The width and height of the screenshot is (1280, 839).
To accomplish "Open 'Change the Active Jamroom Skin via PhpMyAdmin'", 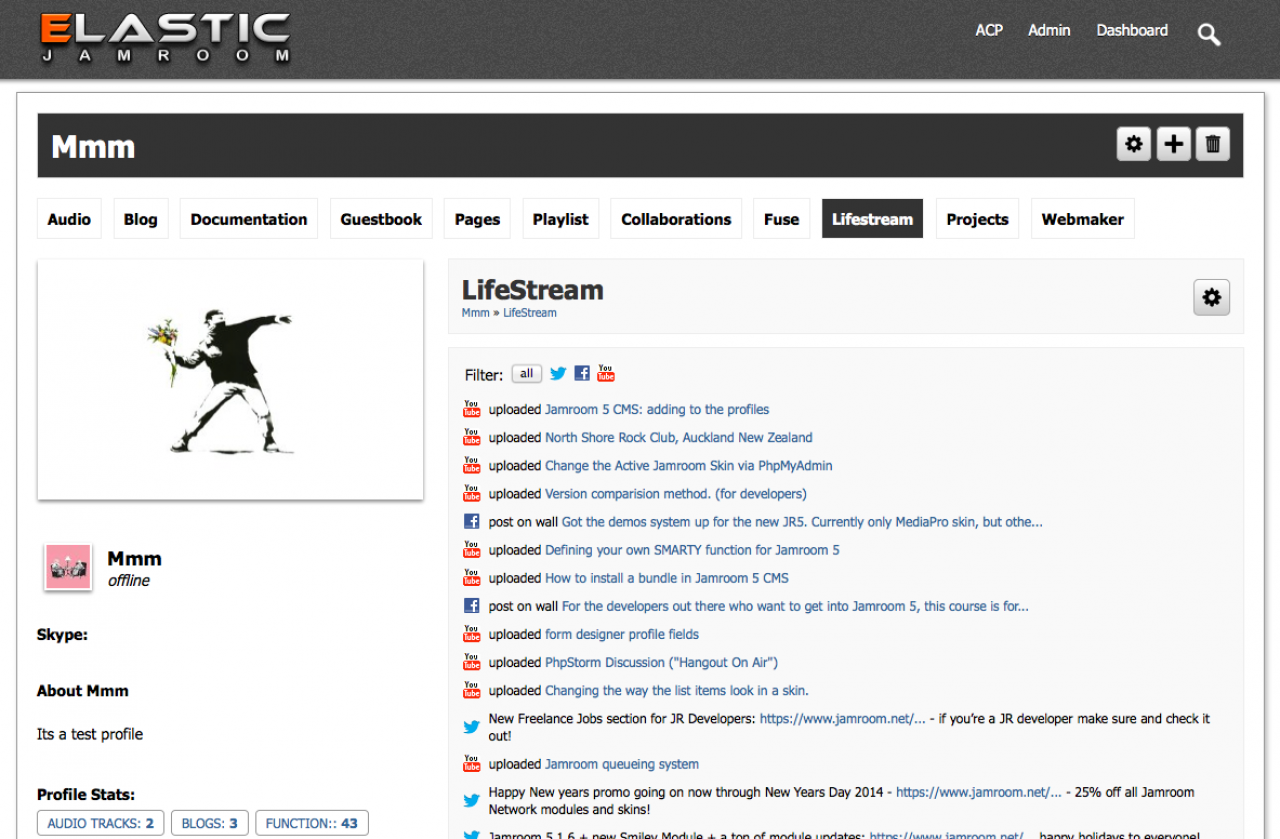I will [x=689, y=465].
